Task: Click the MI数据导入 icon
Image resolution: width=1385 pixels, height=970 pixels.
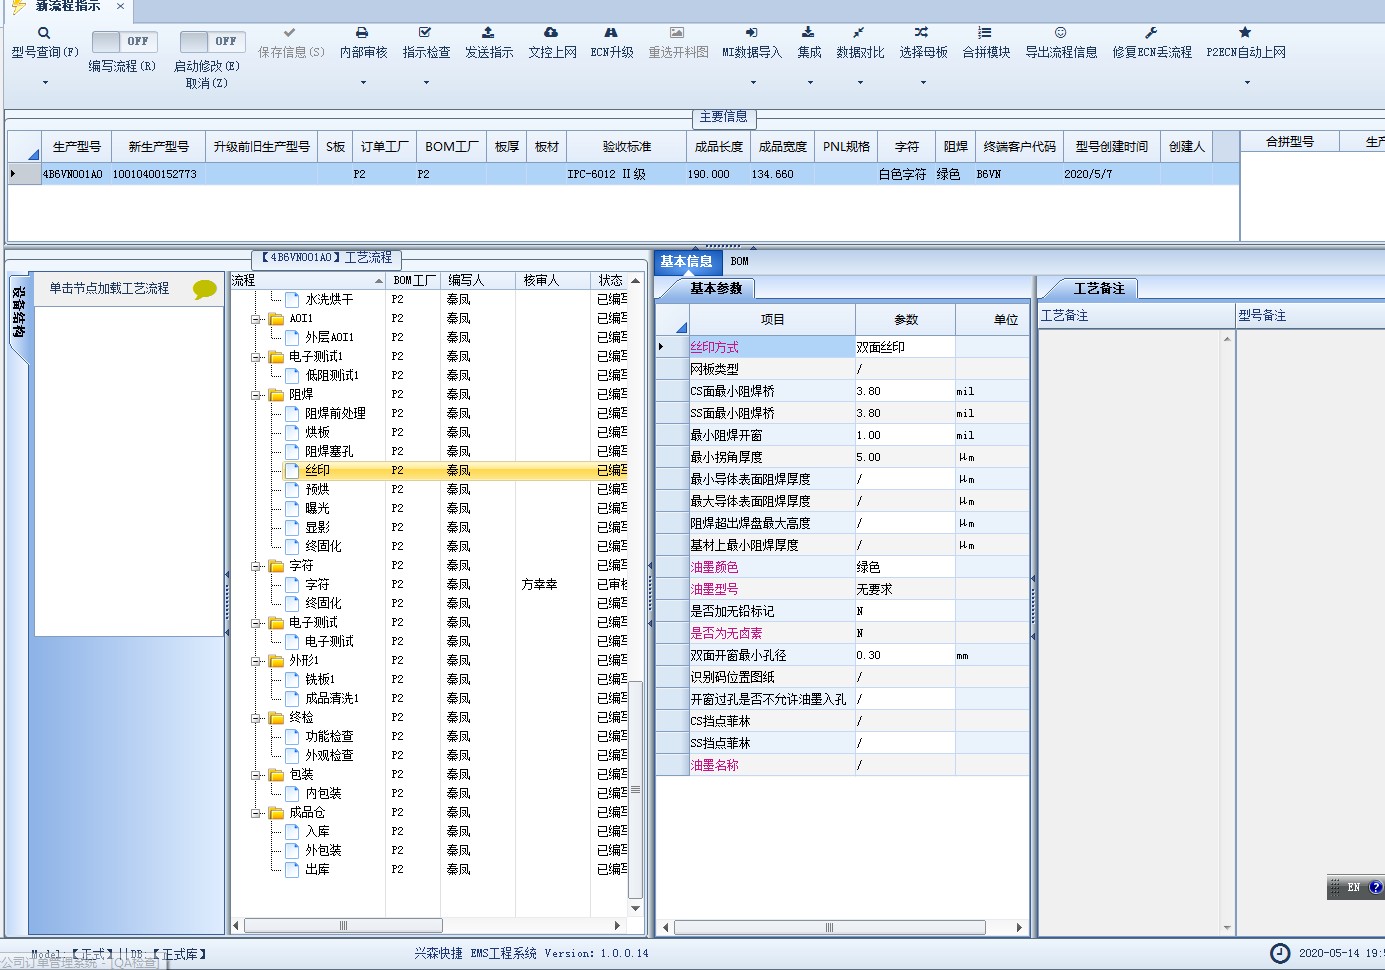Action: [x=752, y=33]
